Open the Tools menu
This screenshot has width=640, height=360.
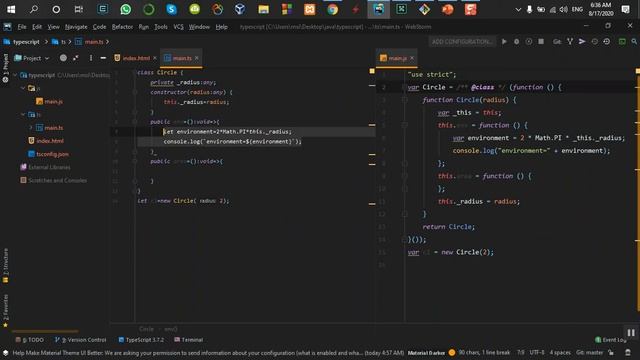point(161,27)
